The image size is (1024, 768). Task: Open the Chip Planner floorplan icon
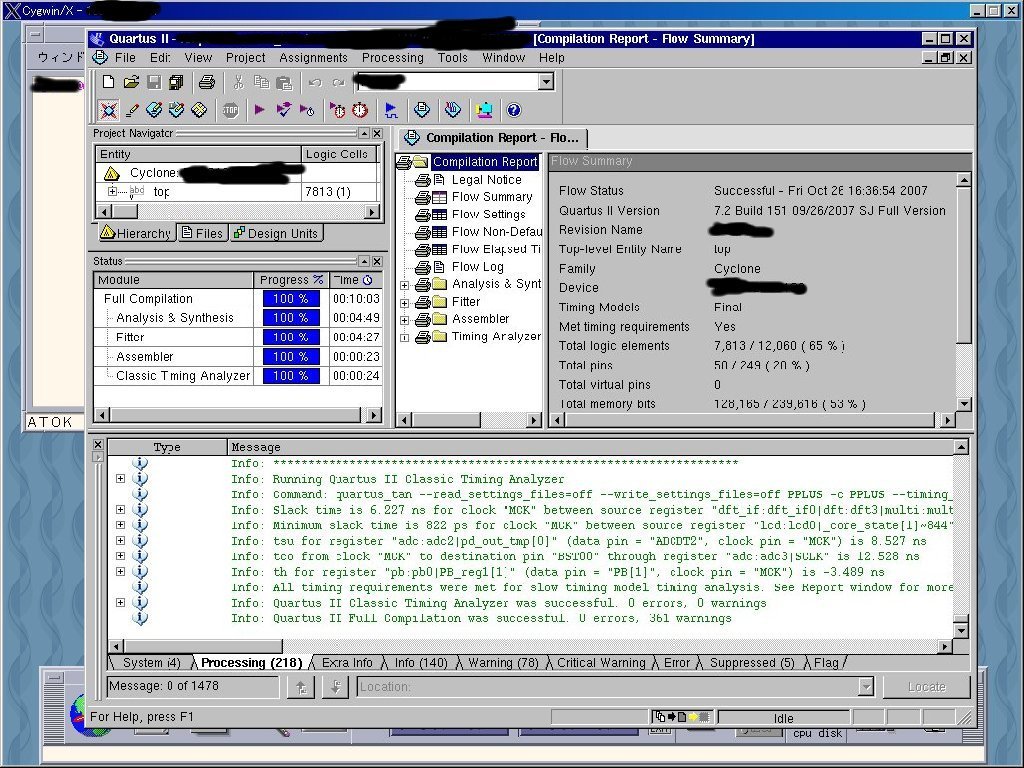click(x=199, y=110)
